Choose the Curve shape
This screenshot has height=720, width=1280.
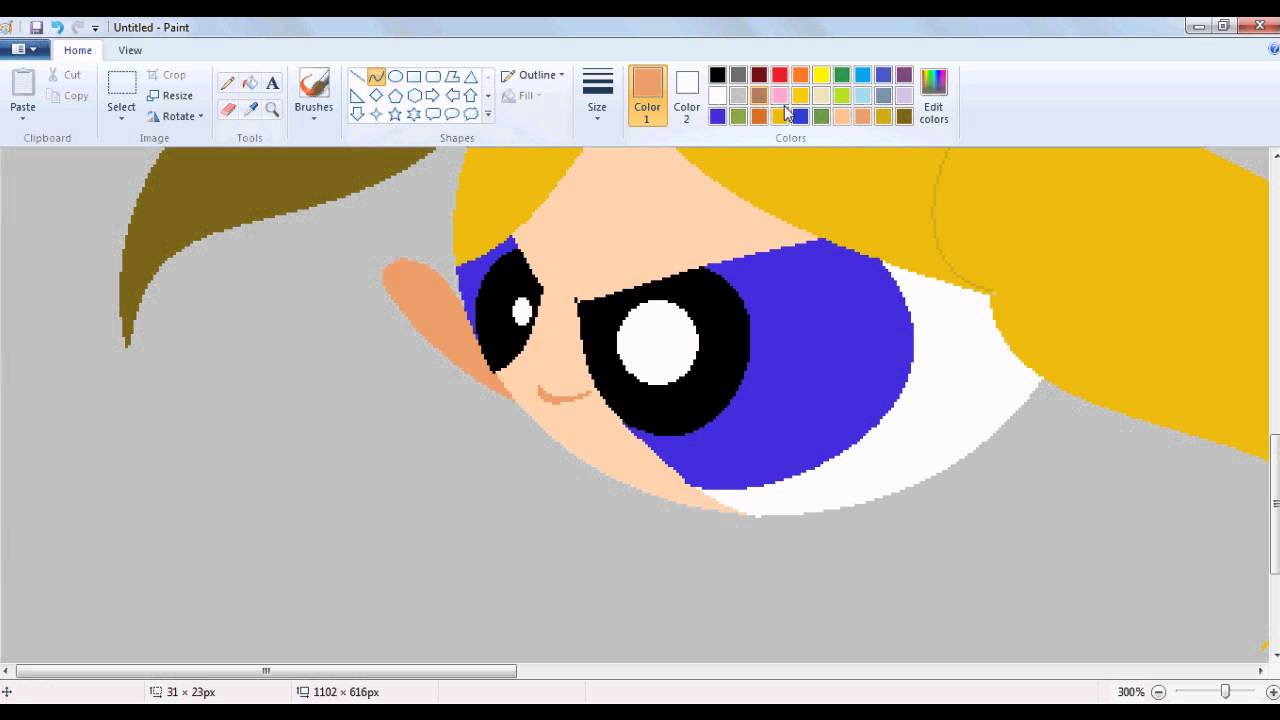[376, 77]
